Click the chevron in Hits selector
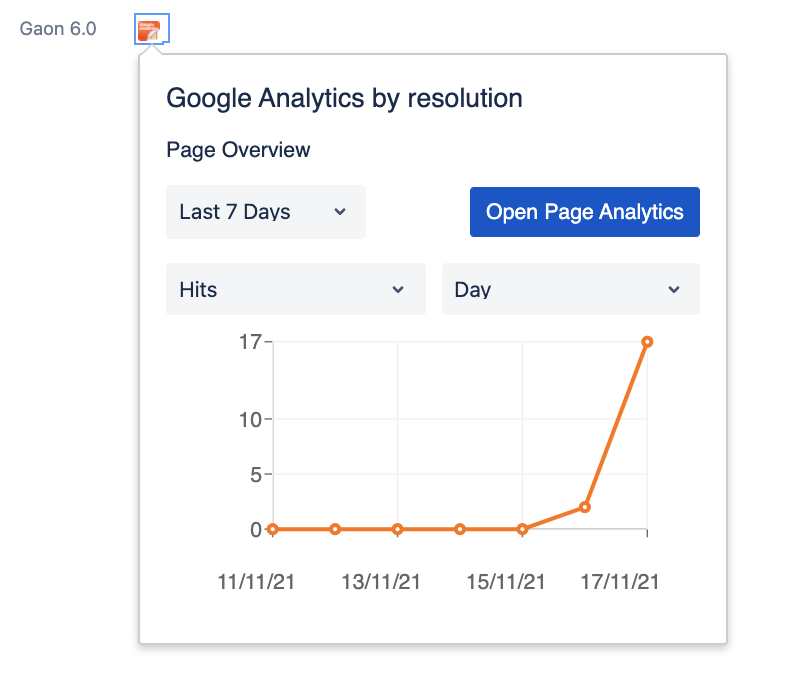Viewport: 806px width, 680px height. (398, 289)
